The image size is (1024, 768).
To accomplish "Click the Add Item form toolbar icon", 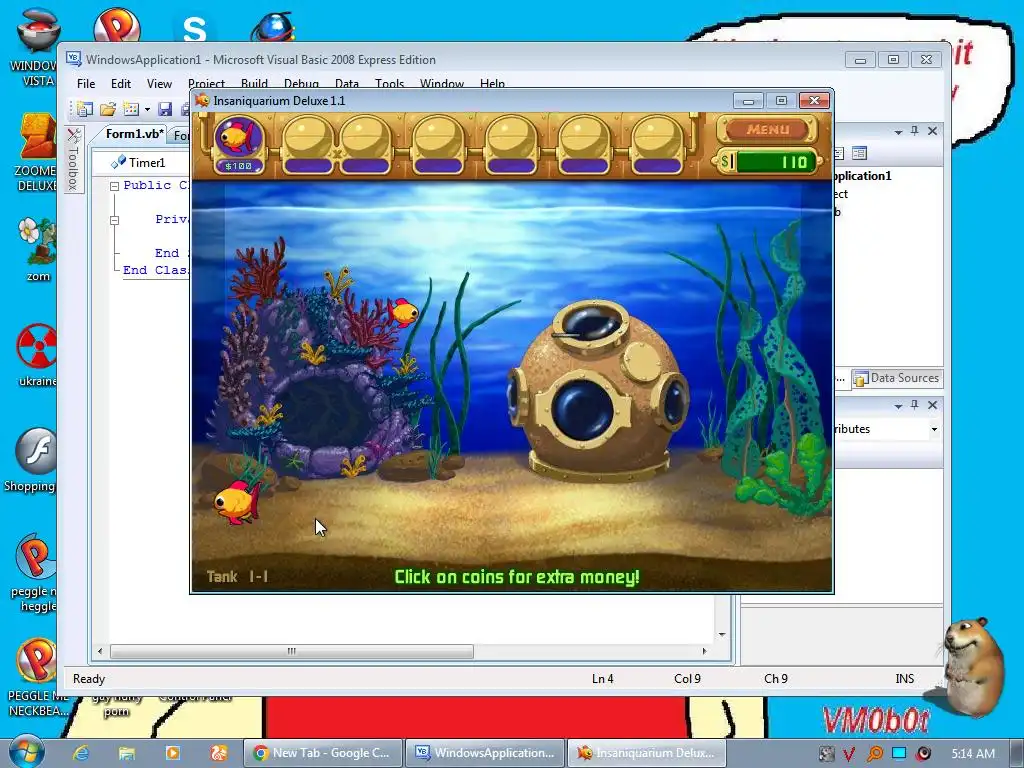I will [x=131, y=109].
